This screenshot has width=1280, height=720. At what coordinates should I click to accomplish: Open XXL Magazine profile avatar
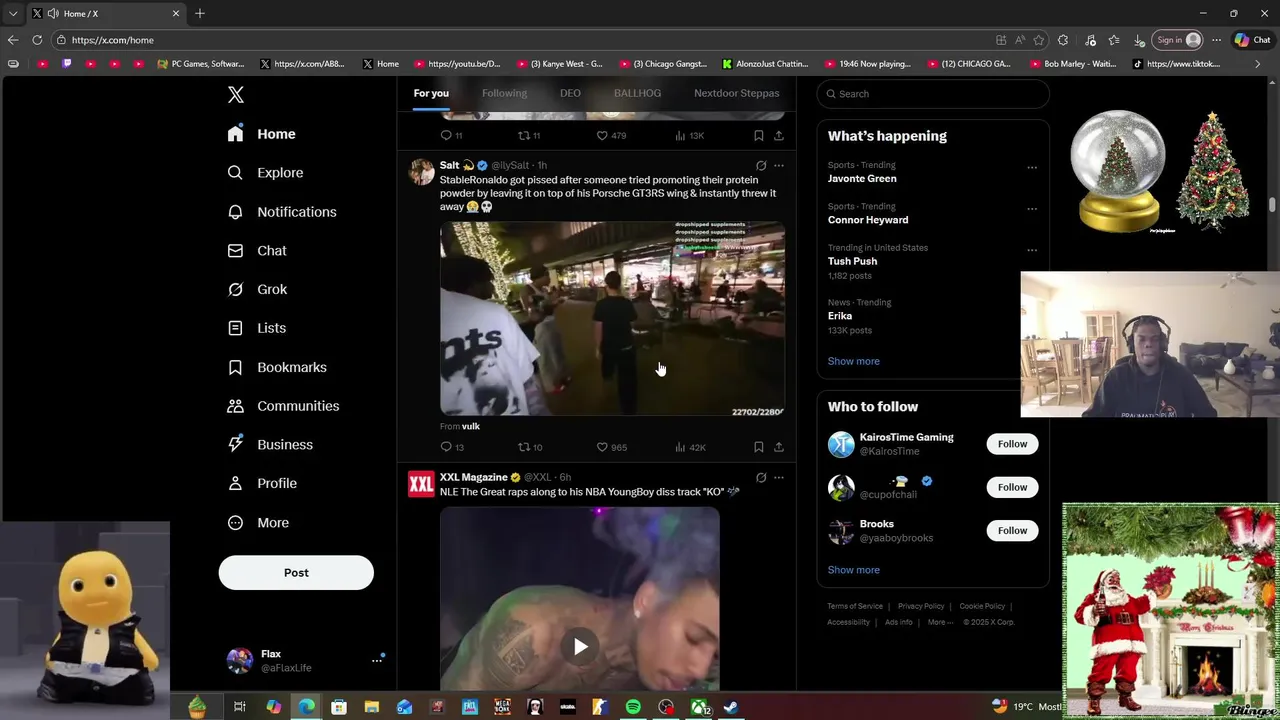(421, 484)
